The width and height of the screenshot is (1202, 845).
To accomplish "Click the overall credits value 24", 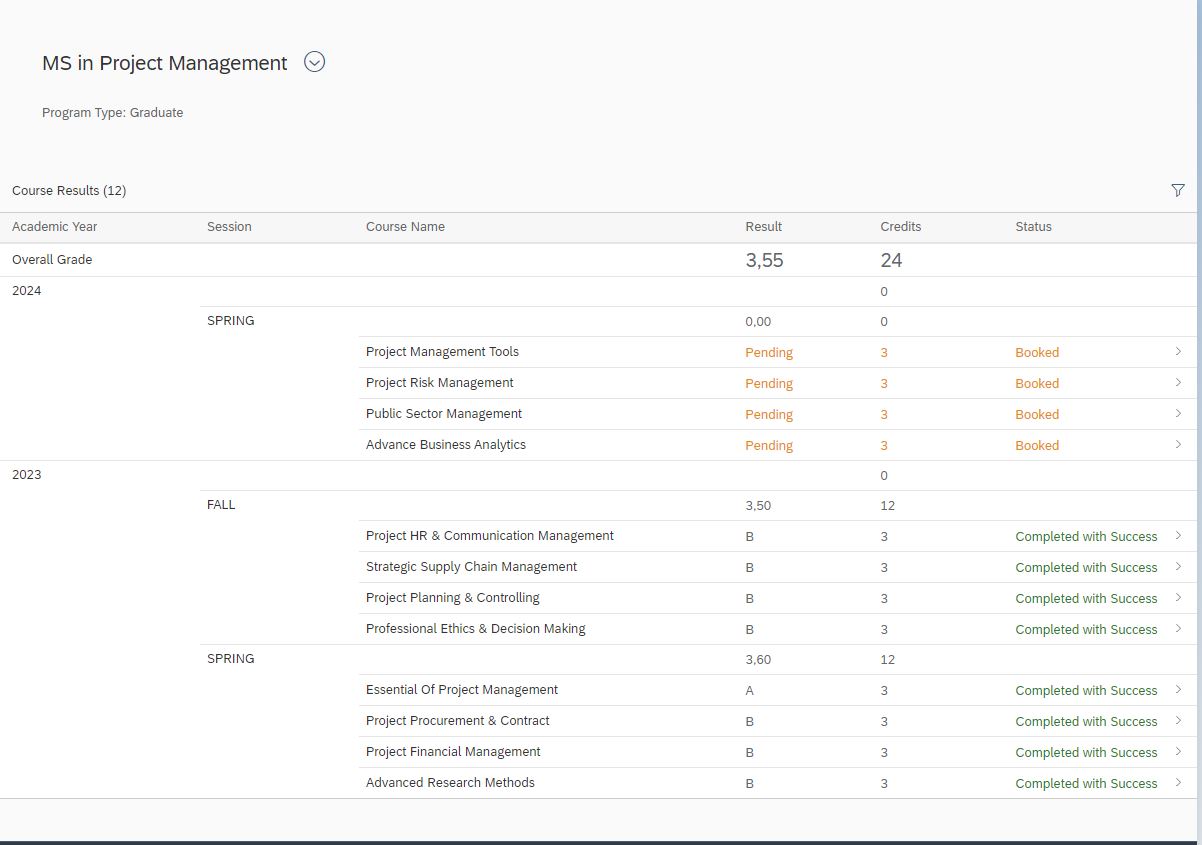I will point(891,260).
